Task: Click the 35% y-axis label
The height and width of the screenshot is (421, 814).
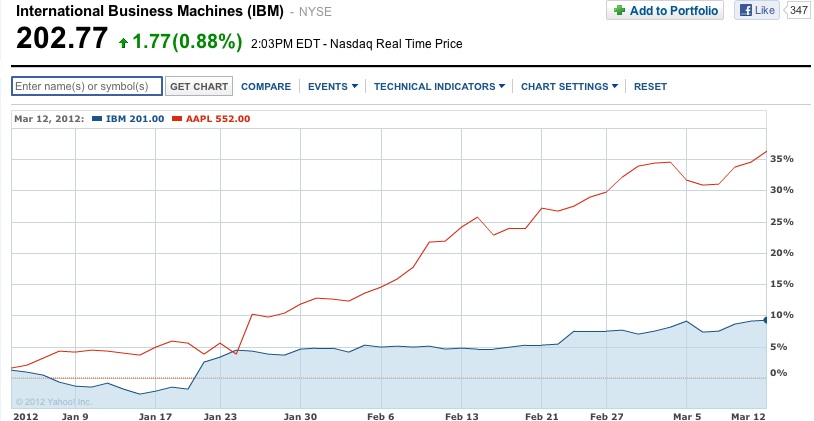Action: 781,159
